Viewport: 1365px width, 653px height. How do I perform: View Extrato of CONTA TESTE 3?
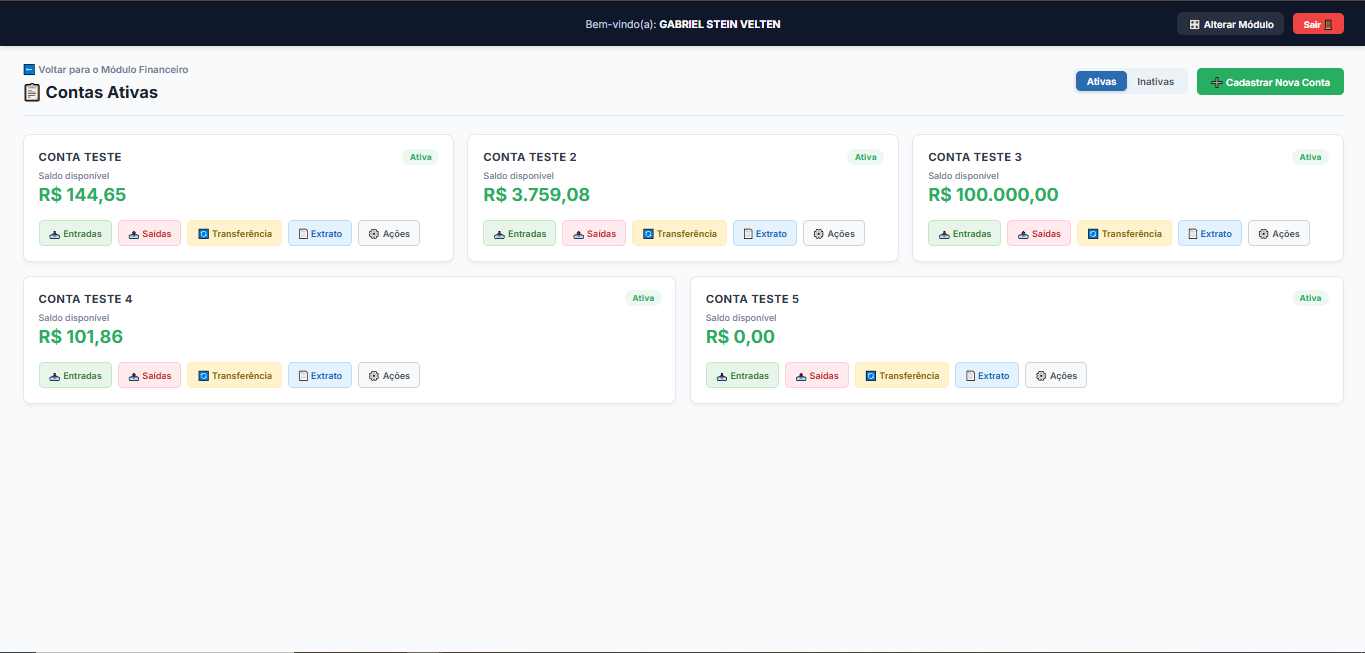coord(1210,233)
